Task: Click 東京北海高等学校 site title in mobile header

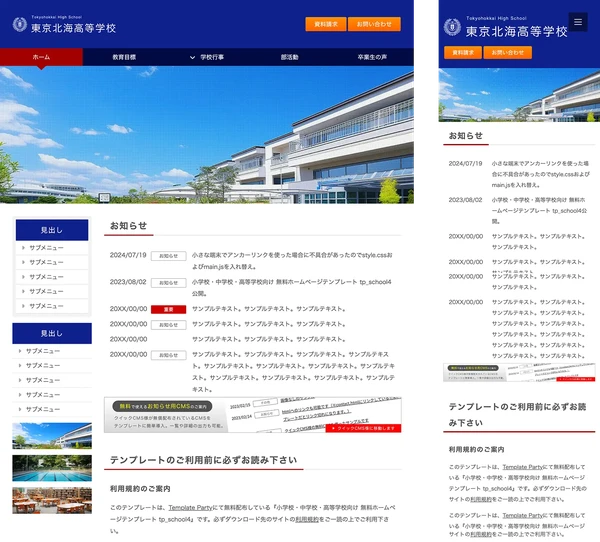Action: coord(516,31)
